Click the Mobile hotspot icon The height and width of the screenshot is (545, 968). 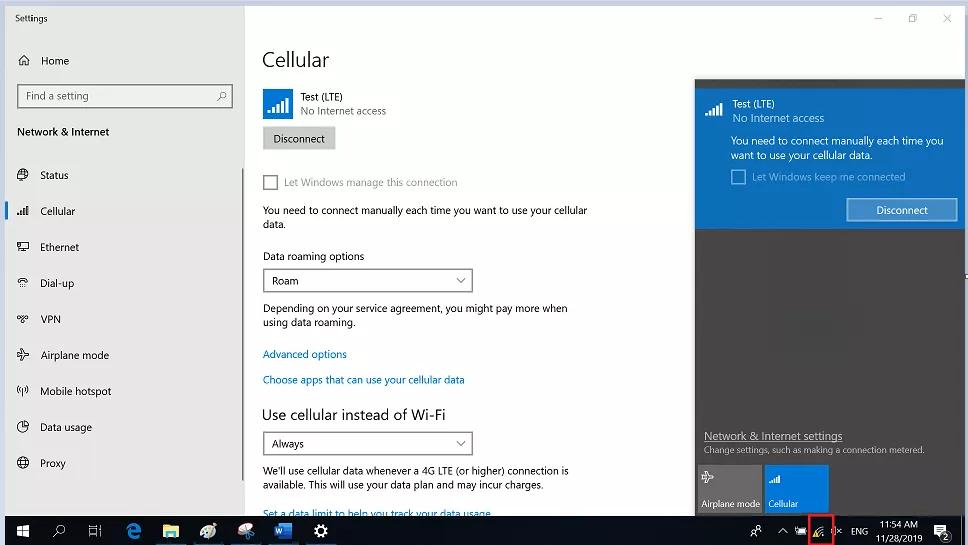click(23, 391)
